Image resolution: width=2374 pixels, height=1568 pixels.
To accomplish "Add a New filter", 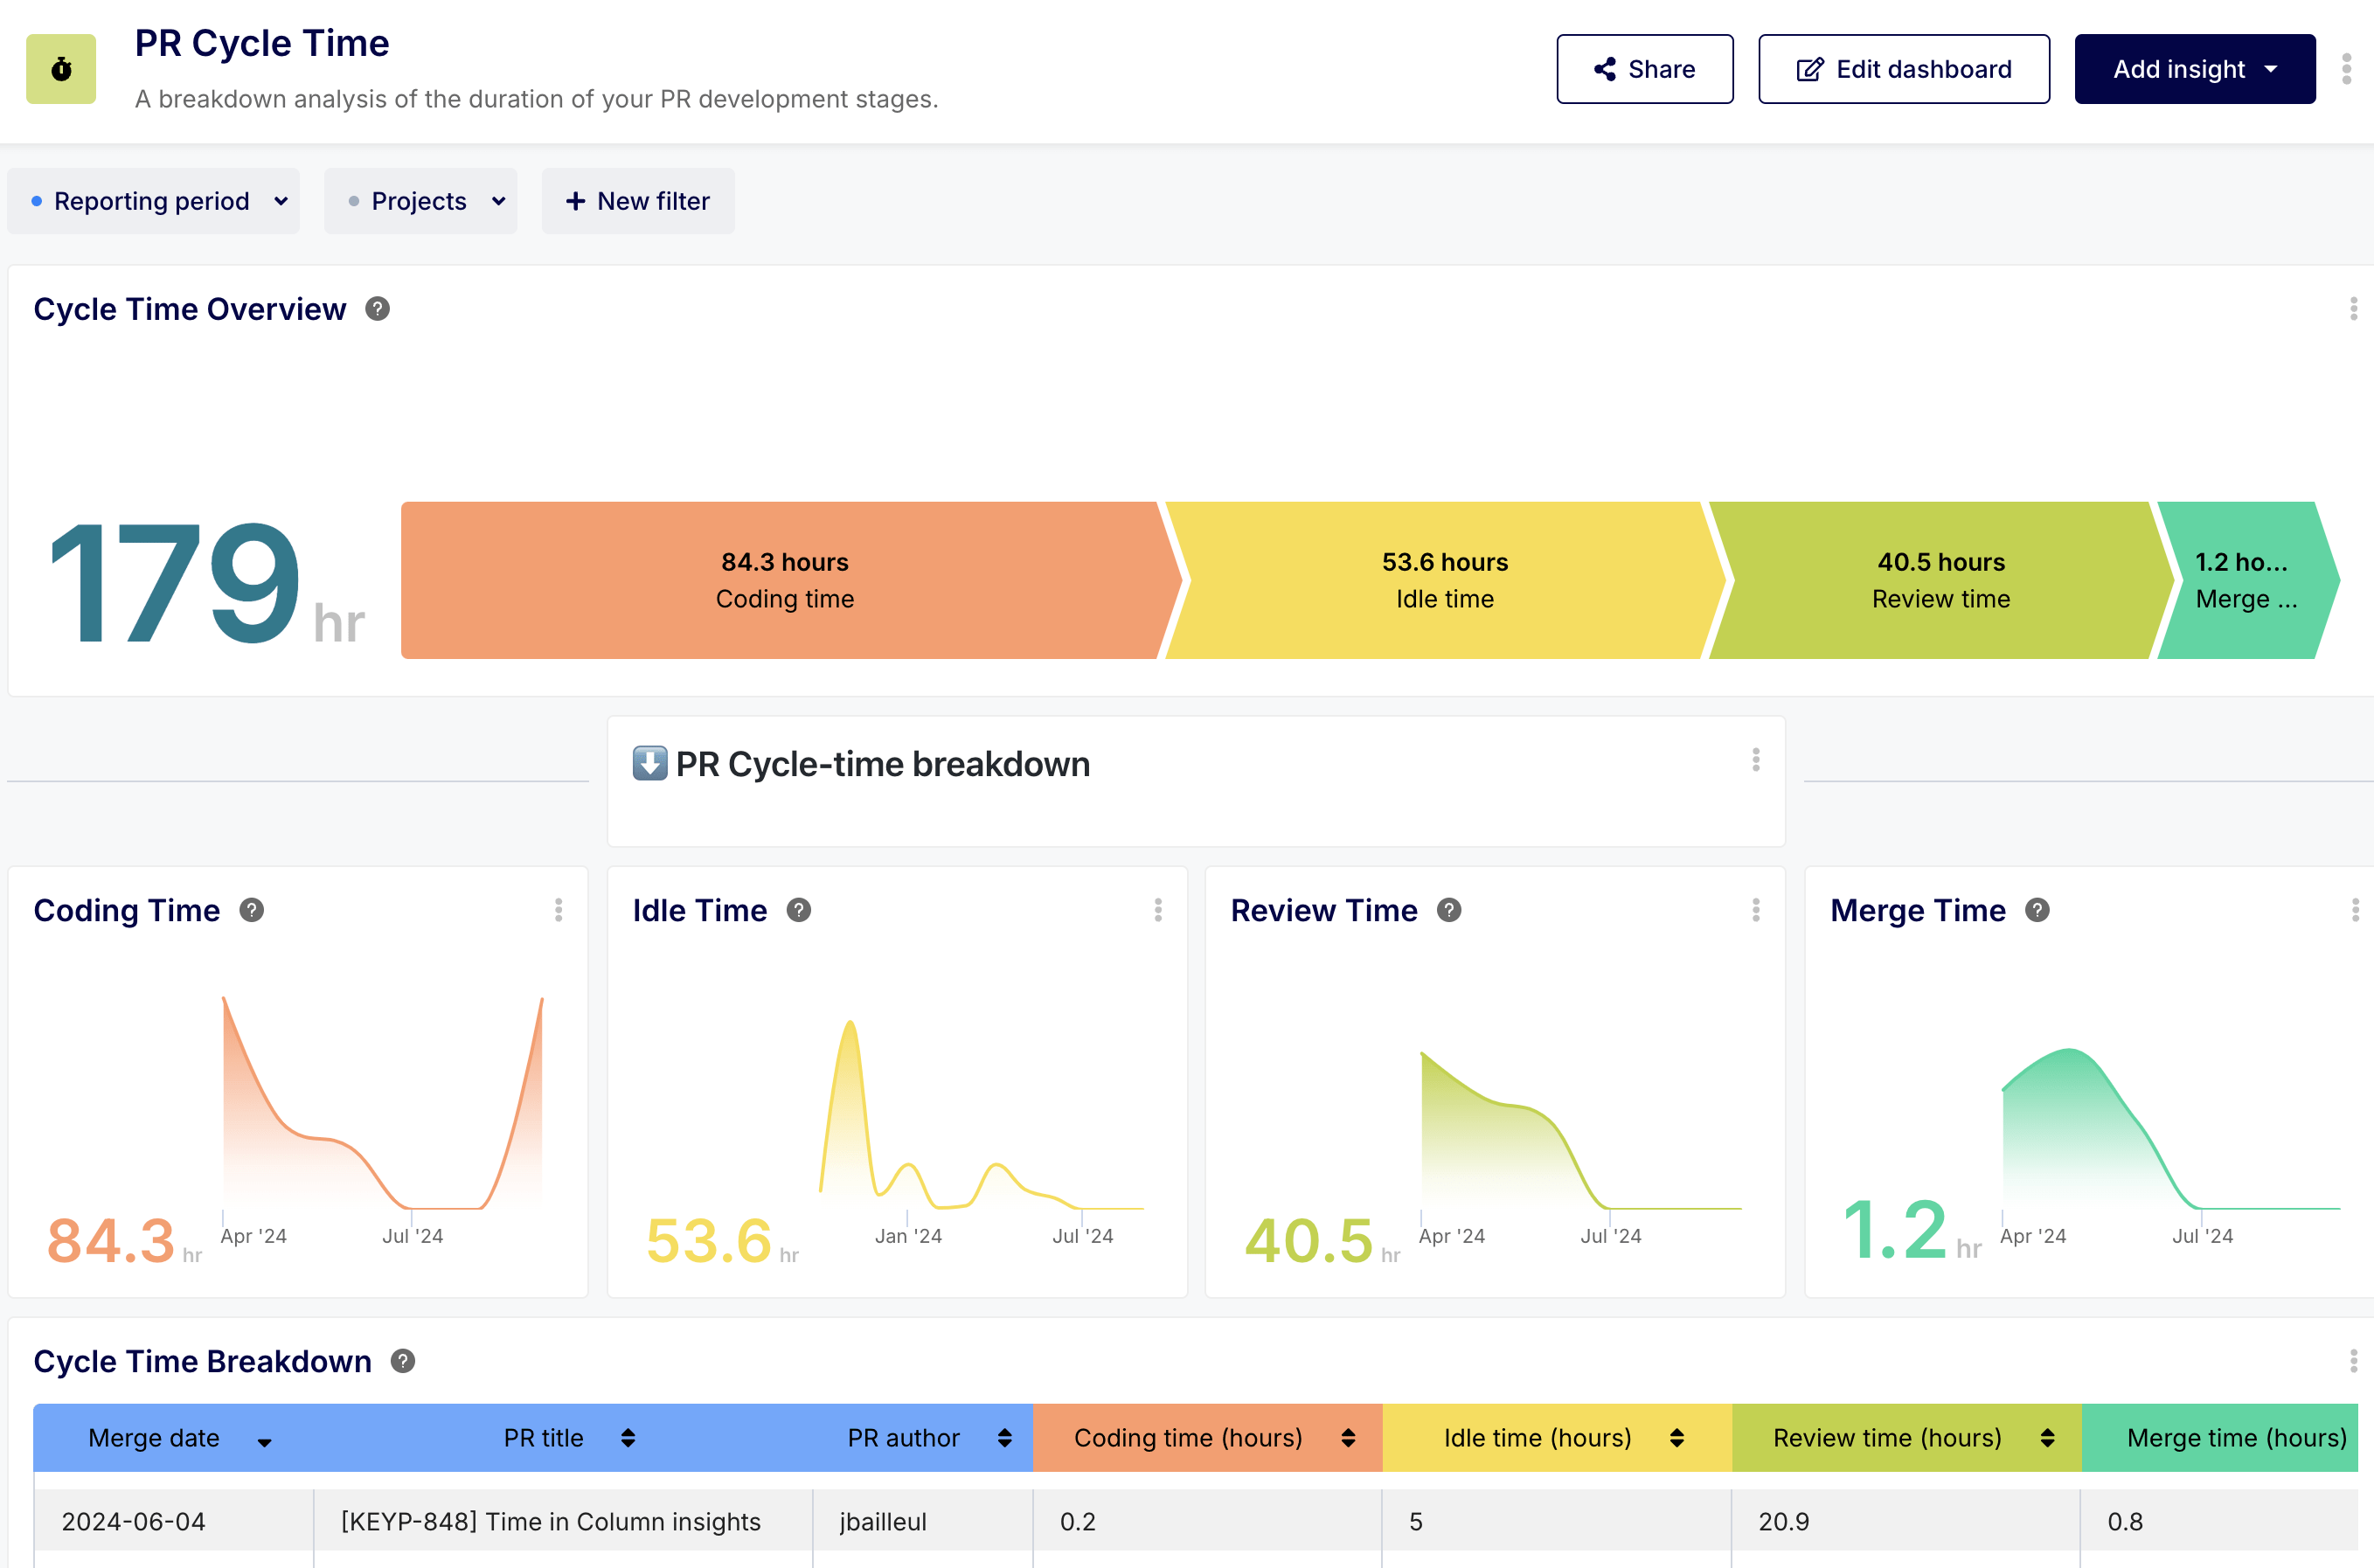I will [638, 201].
